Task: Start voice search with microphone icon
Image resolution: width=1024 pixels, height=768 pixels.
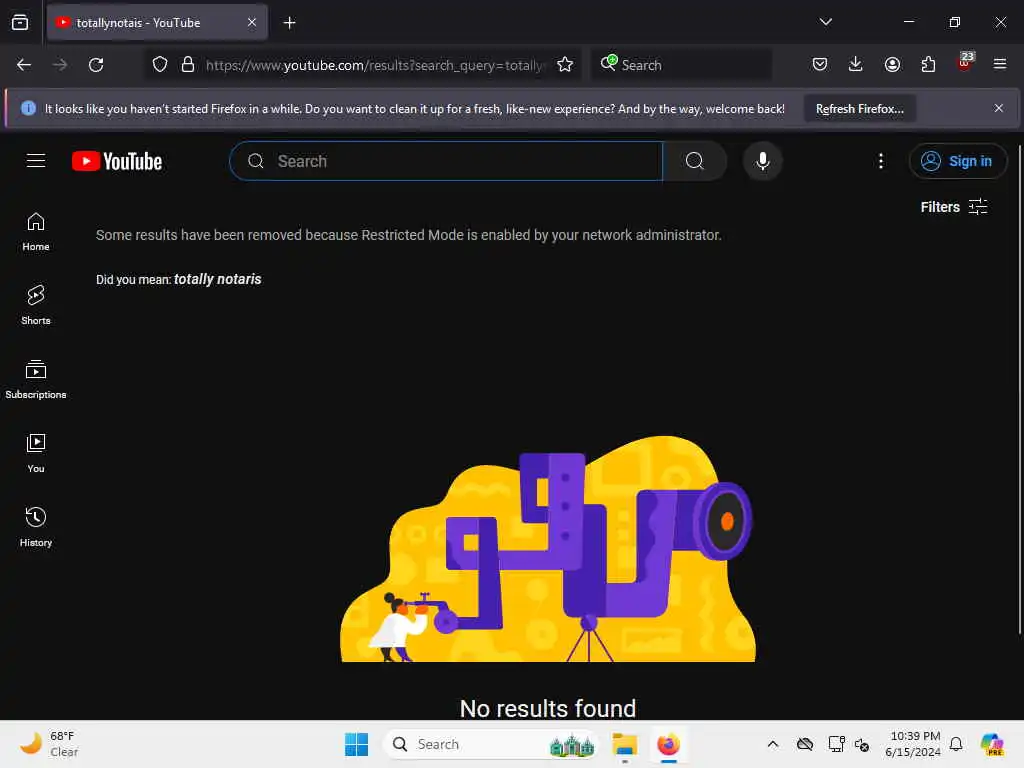Action: [762, 161]
